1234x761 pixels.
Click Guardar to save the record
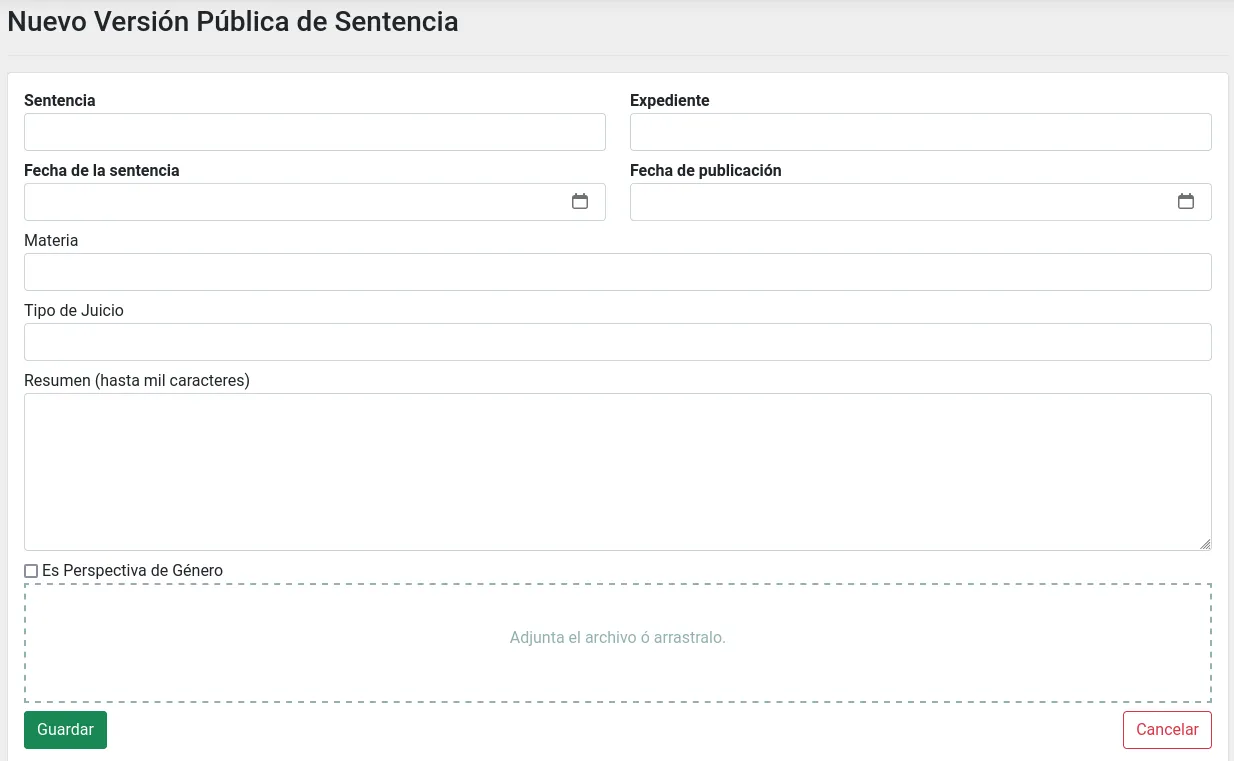click(x=65, y=729)
